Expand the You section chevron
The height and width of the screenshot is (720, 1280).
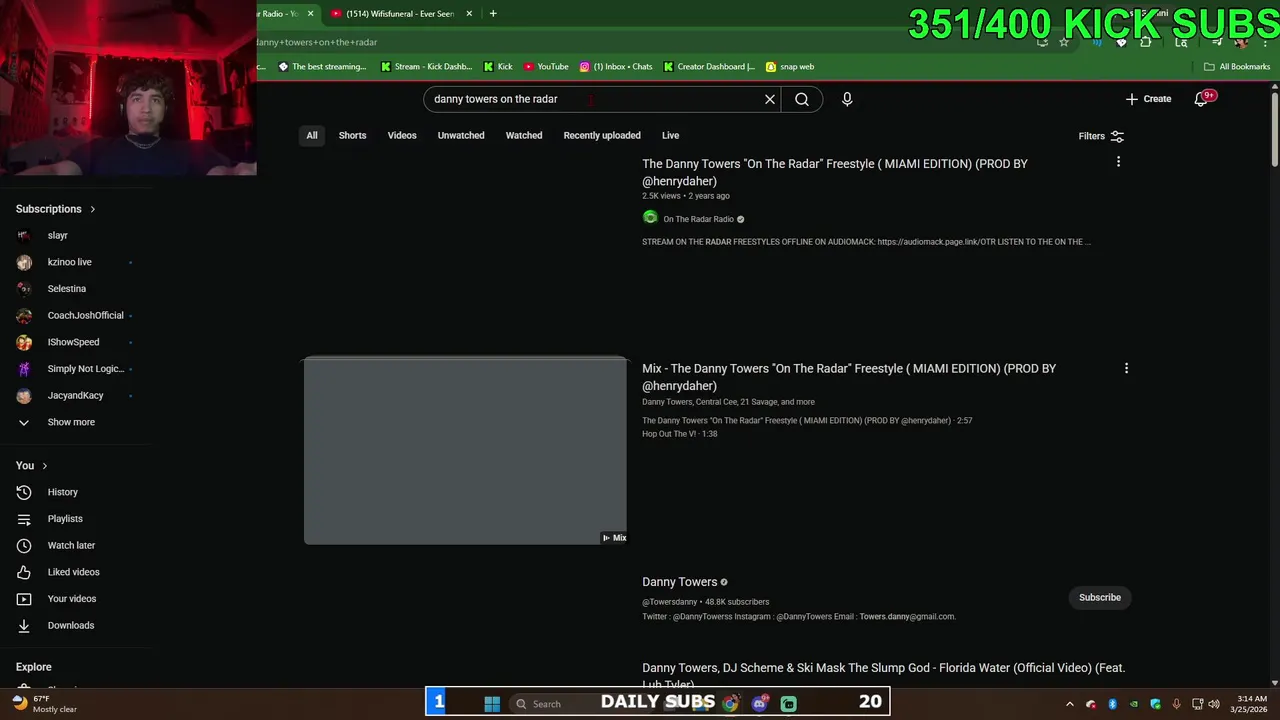tap(44, 466)
